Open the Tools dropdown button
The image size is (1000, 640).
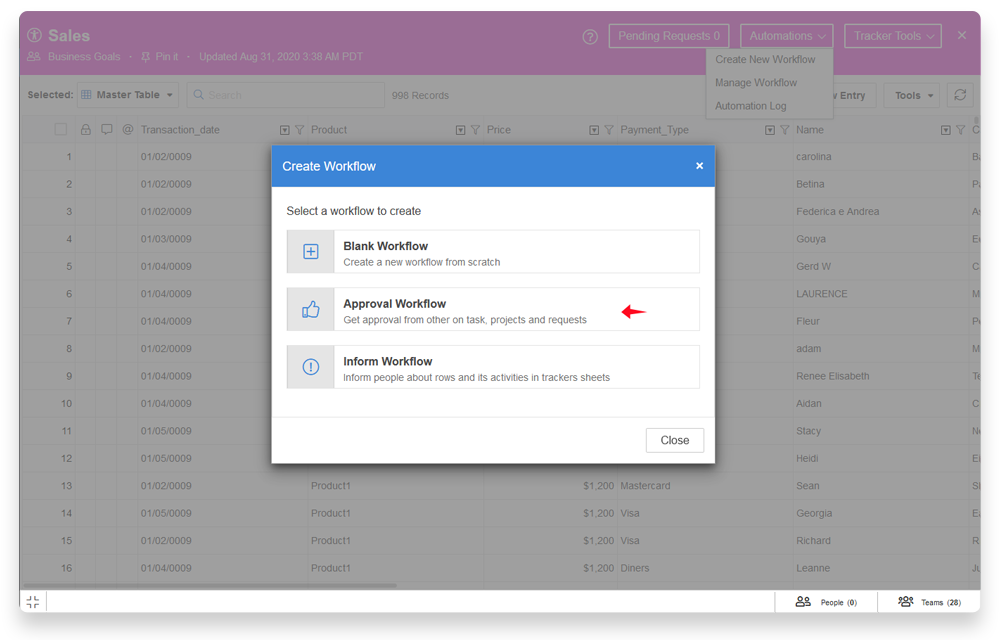click(x=912, y=95)
